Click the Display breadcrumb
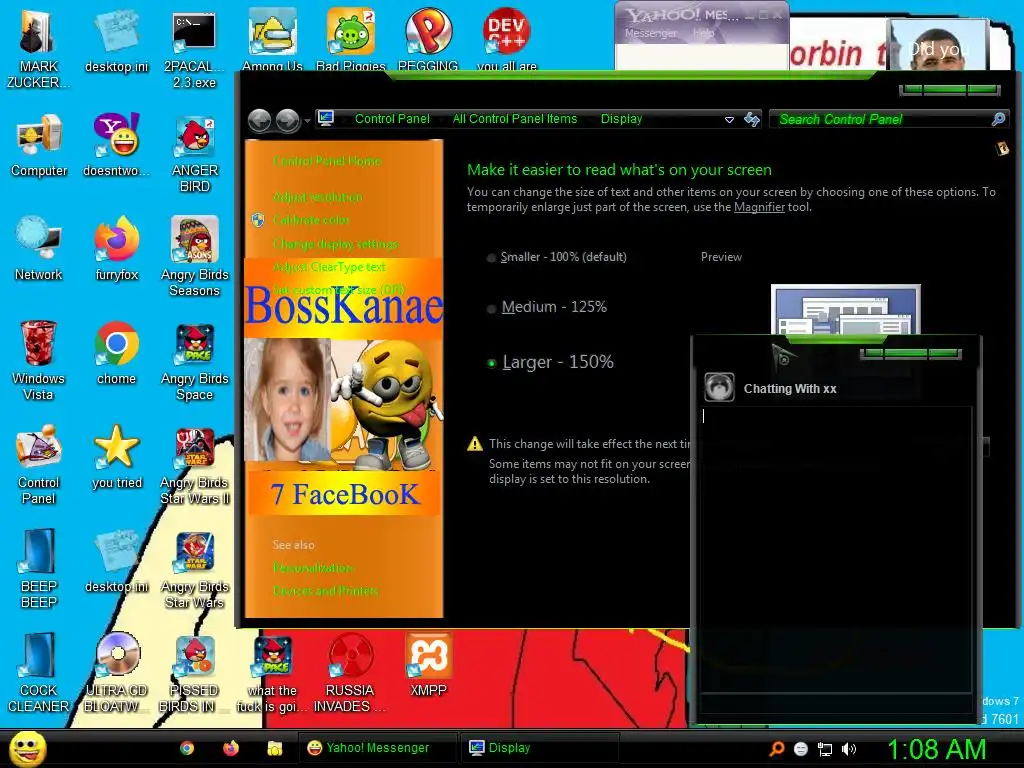The height and width of the screenshot is (768, 1024). click(x=621, y=119)
